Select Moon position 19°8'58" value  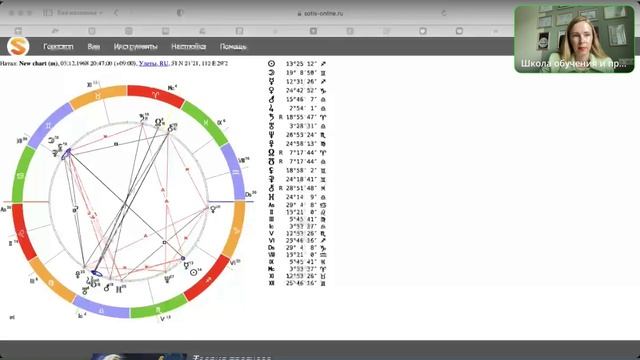click(x=301, y=73)
